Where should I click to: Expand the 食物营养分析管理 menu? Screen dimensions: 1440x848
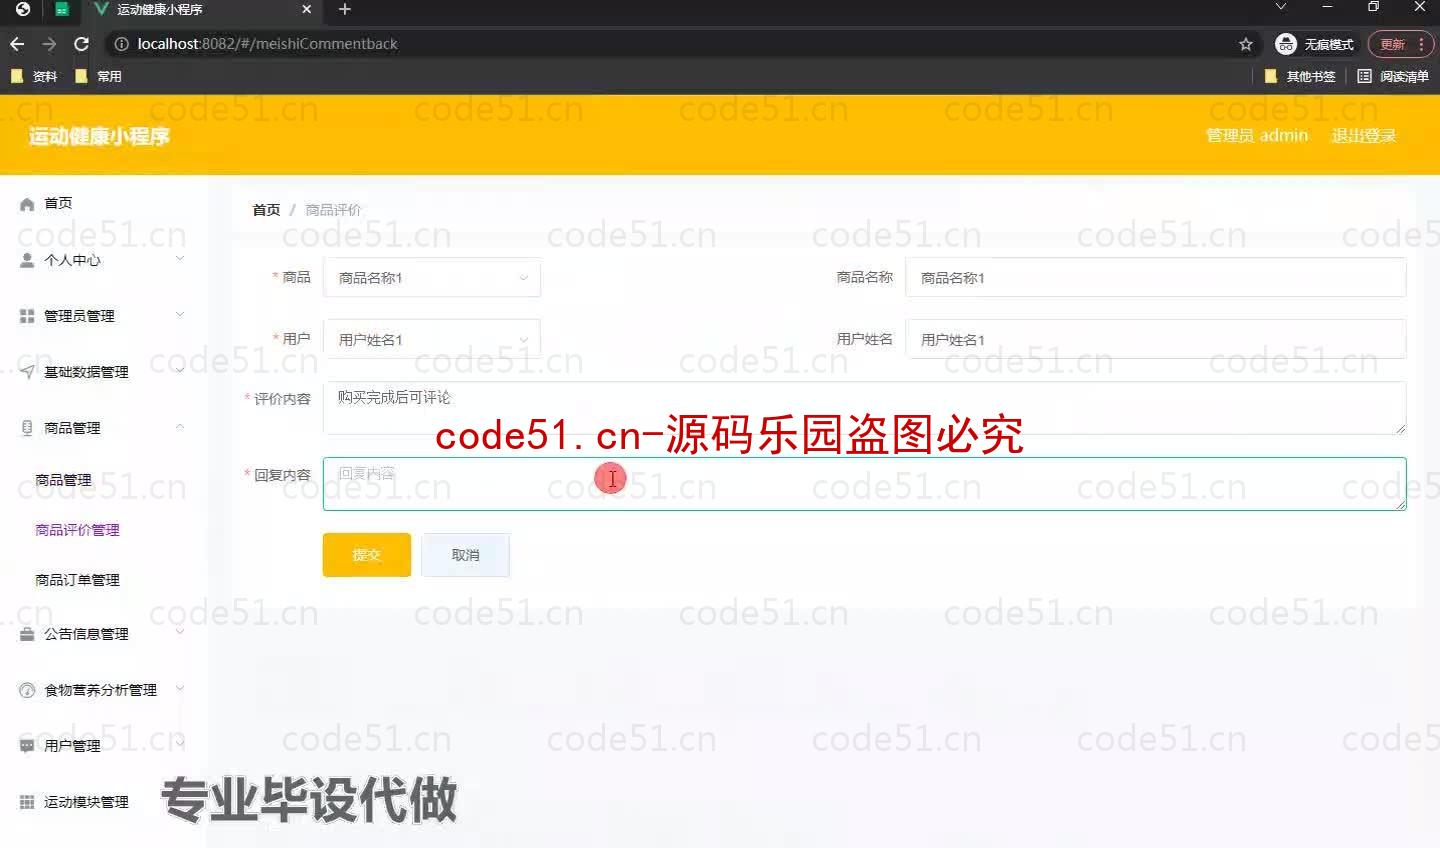click(180, 689)
